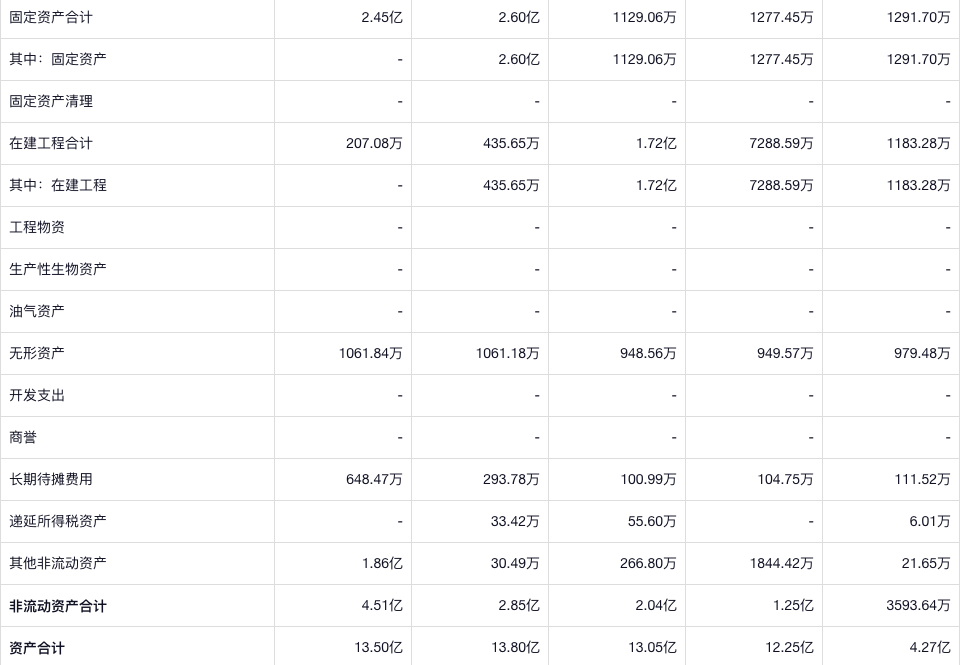
Task: Click the 固定资产合计 row label
Action: 51,17
